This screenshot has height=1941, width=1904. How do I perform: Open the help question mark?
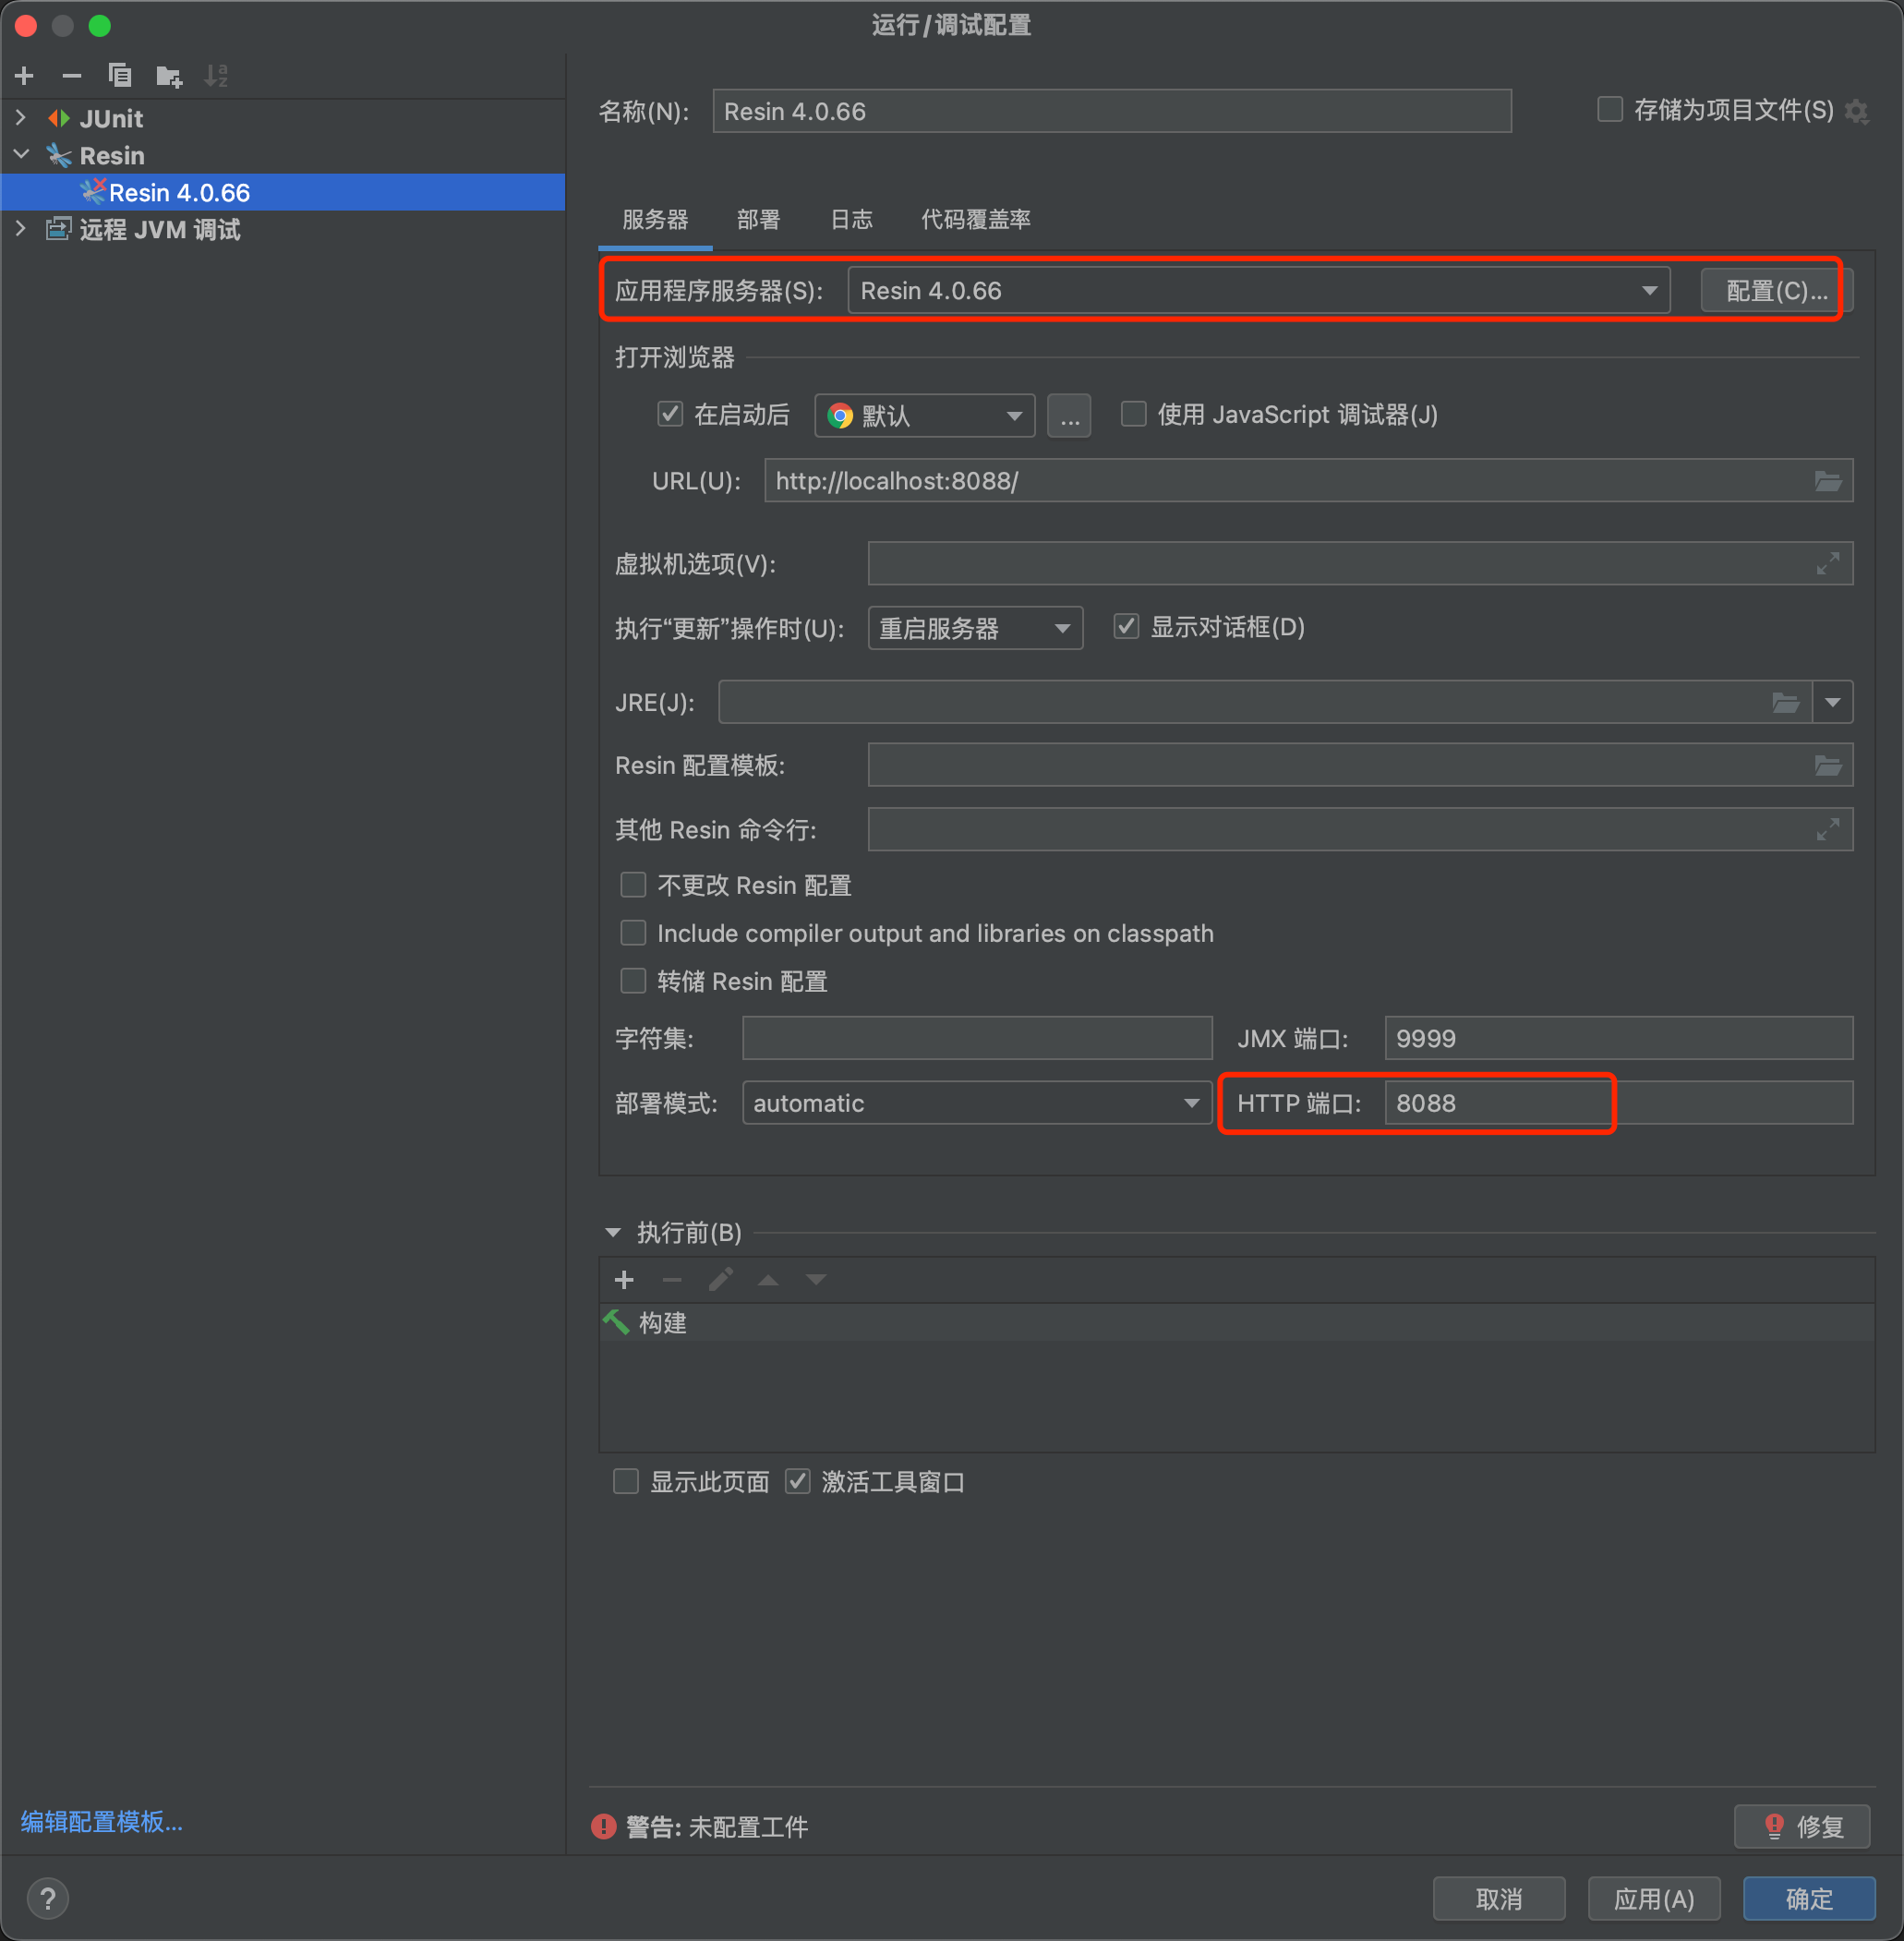(48, 1898)
